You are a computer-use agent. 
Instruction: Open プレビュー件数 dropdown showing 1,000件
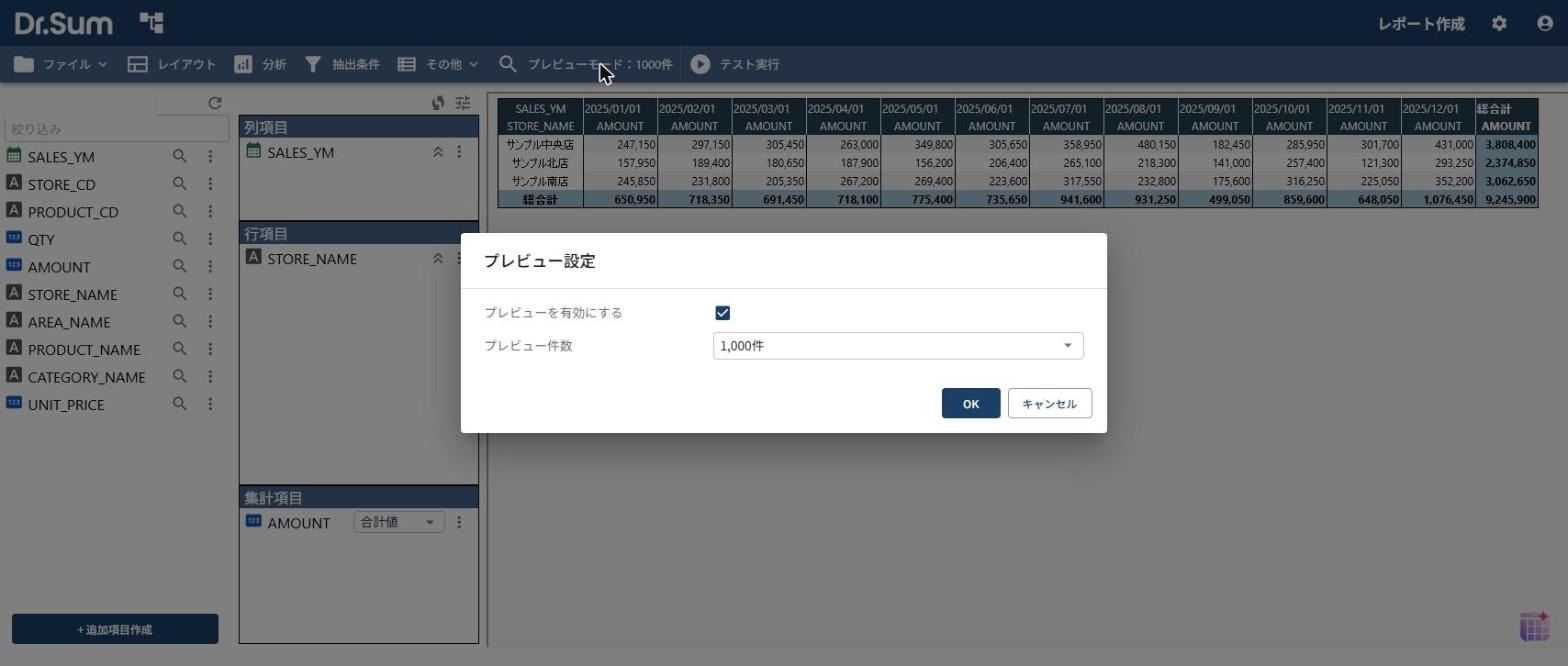[x=898, y=346]
